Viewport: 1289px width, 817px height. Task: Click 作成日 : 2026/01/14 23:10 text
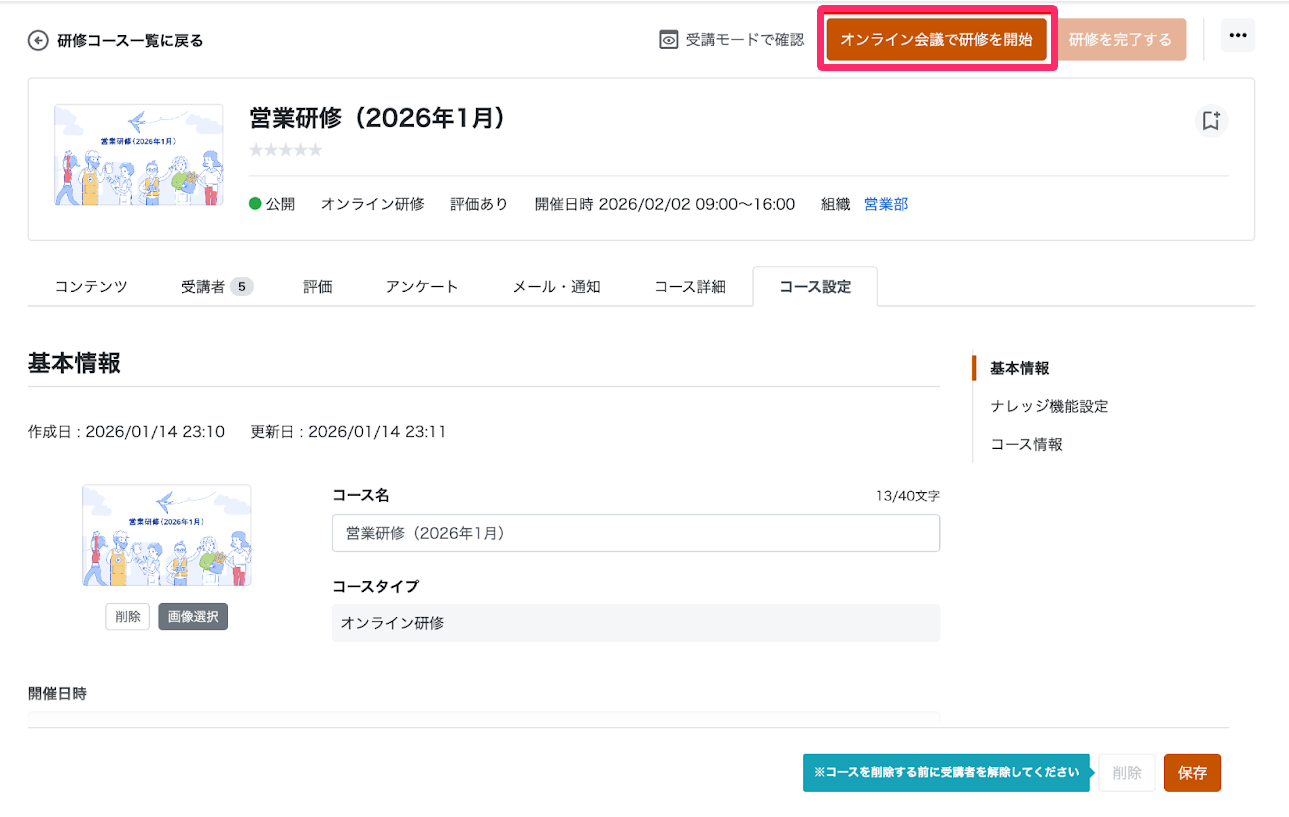(x=126, y=432)
